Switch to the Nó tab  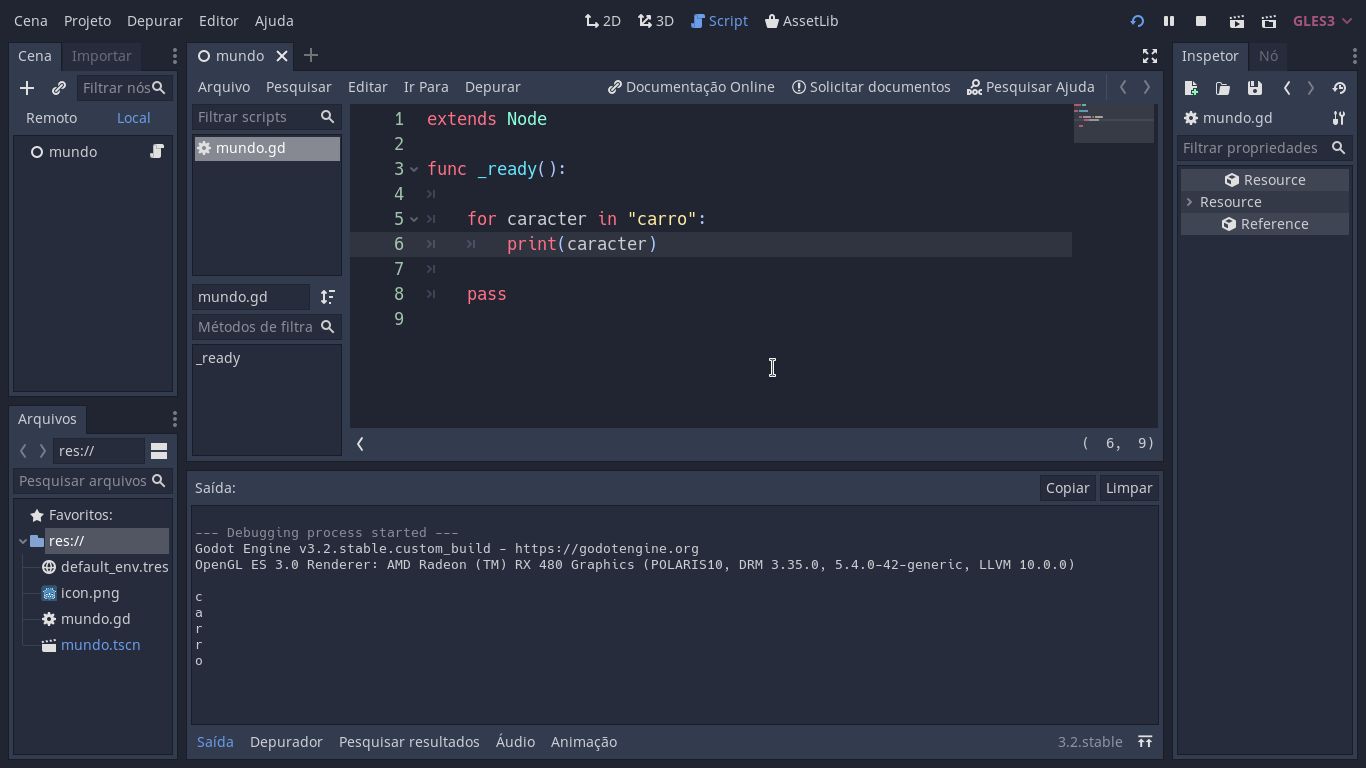[1268, 56]
